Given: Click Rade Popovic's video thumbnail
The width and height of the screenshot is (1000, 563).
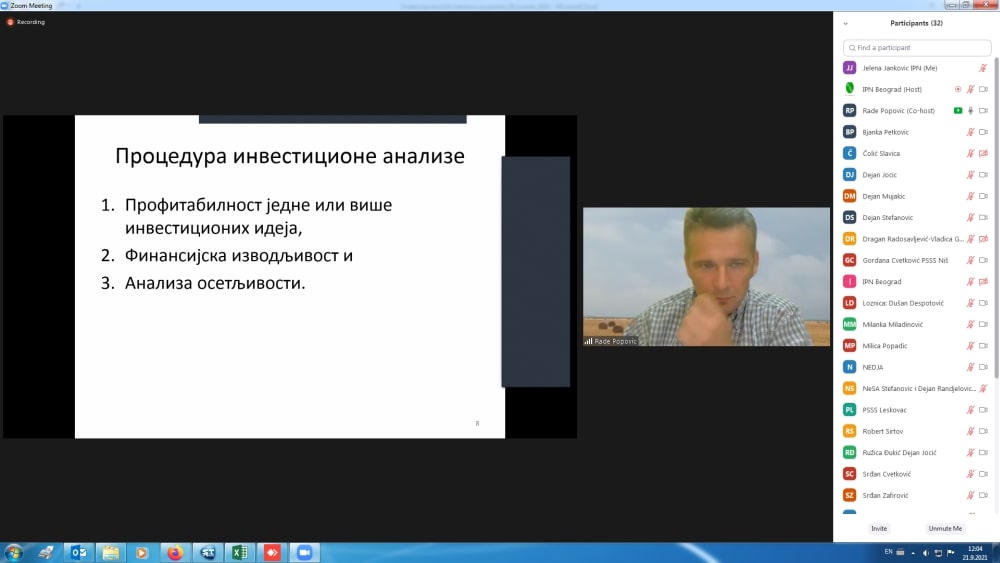Looking at the screenshot, I should tap(706, 277).
